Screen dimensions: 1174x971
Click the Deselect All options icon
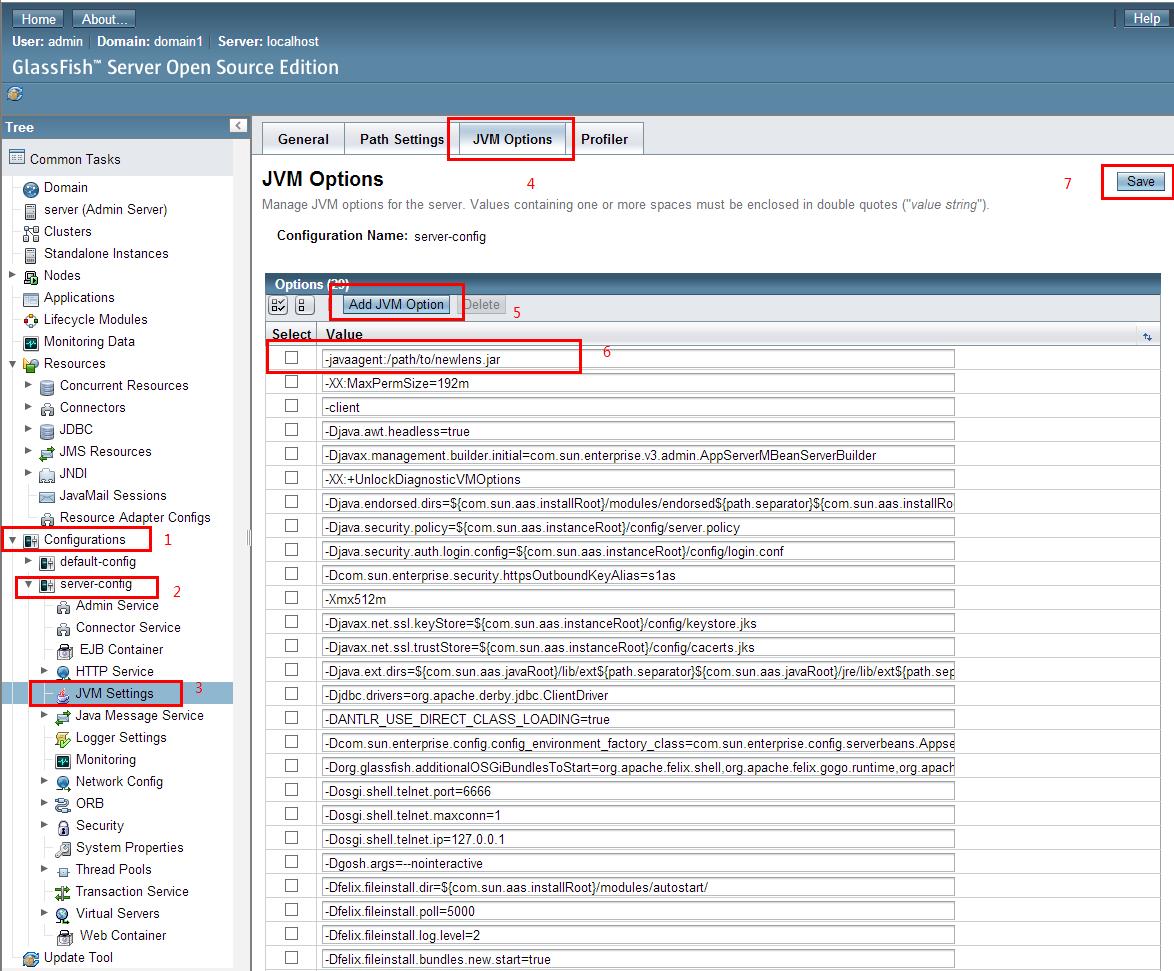(302, 305)
